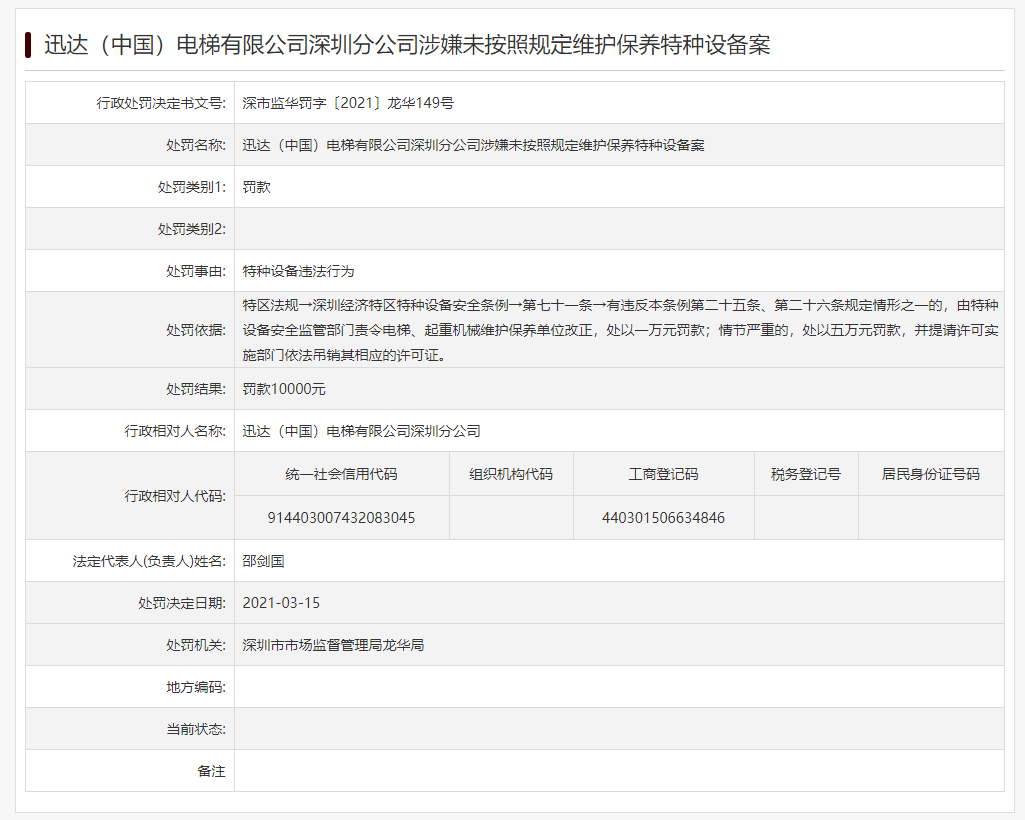Select the label 行政相对人名称
Screen dimensions: 1025x820
tap(175, 431)
